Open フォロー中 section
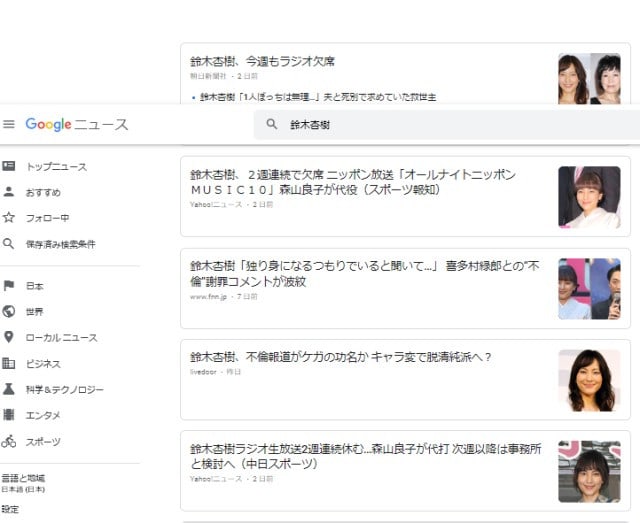640x523 pixels. pos(48,218)
